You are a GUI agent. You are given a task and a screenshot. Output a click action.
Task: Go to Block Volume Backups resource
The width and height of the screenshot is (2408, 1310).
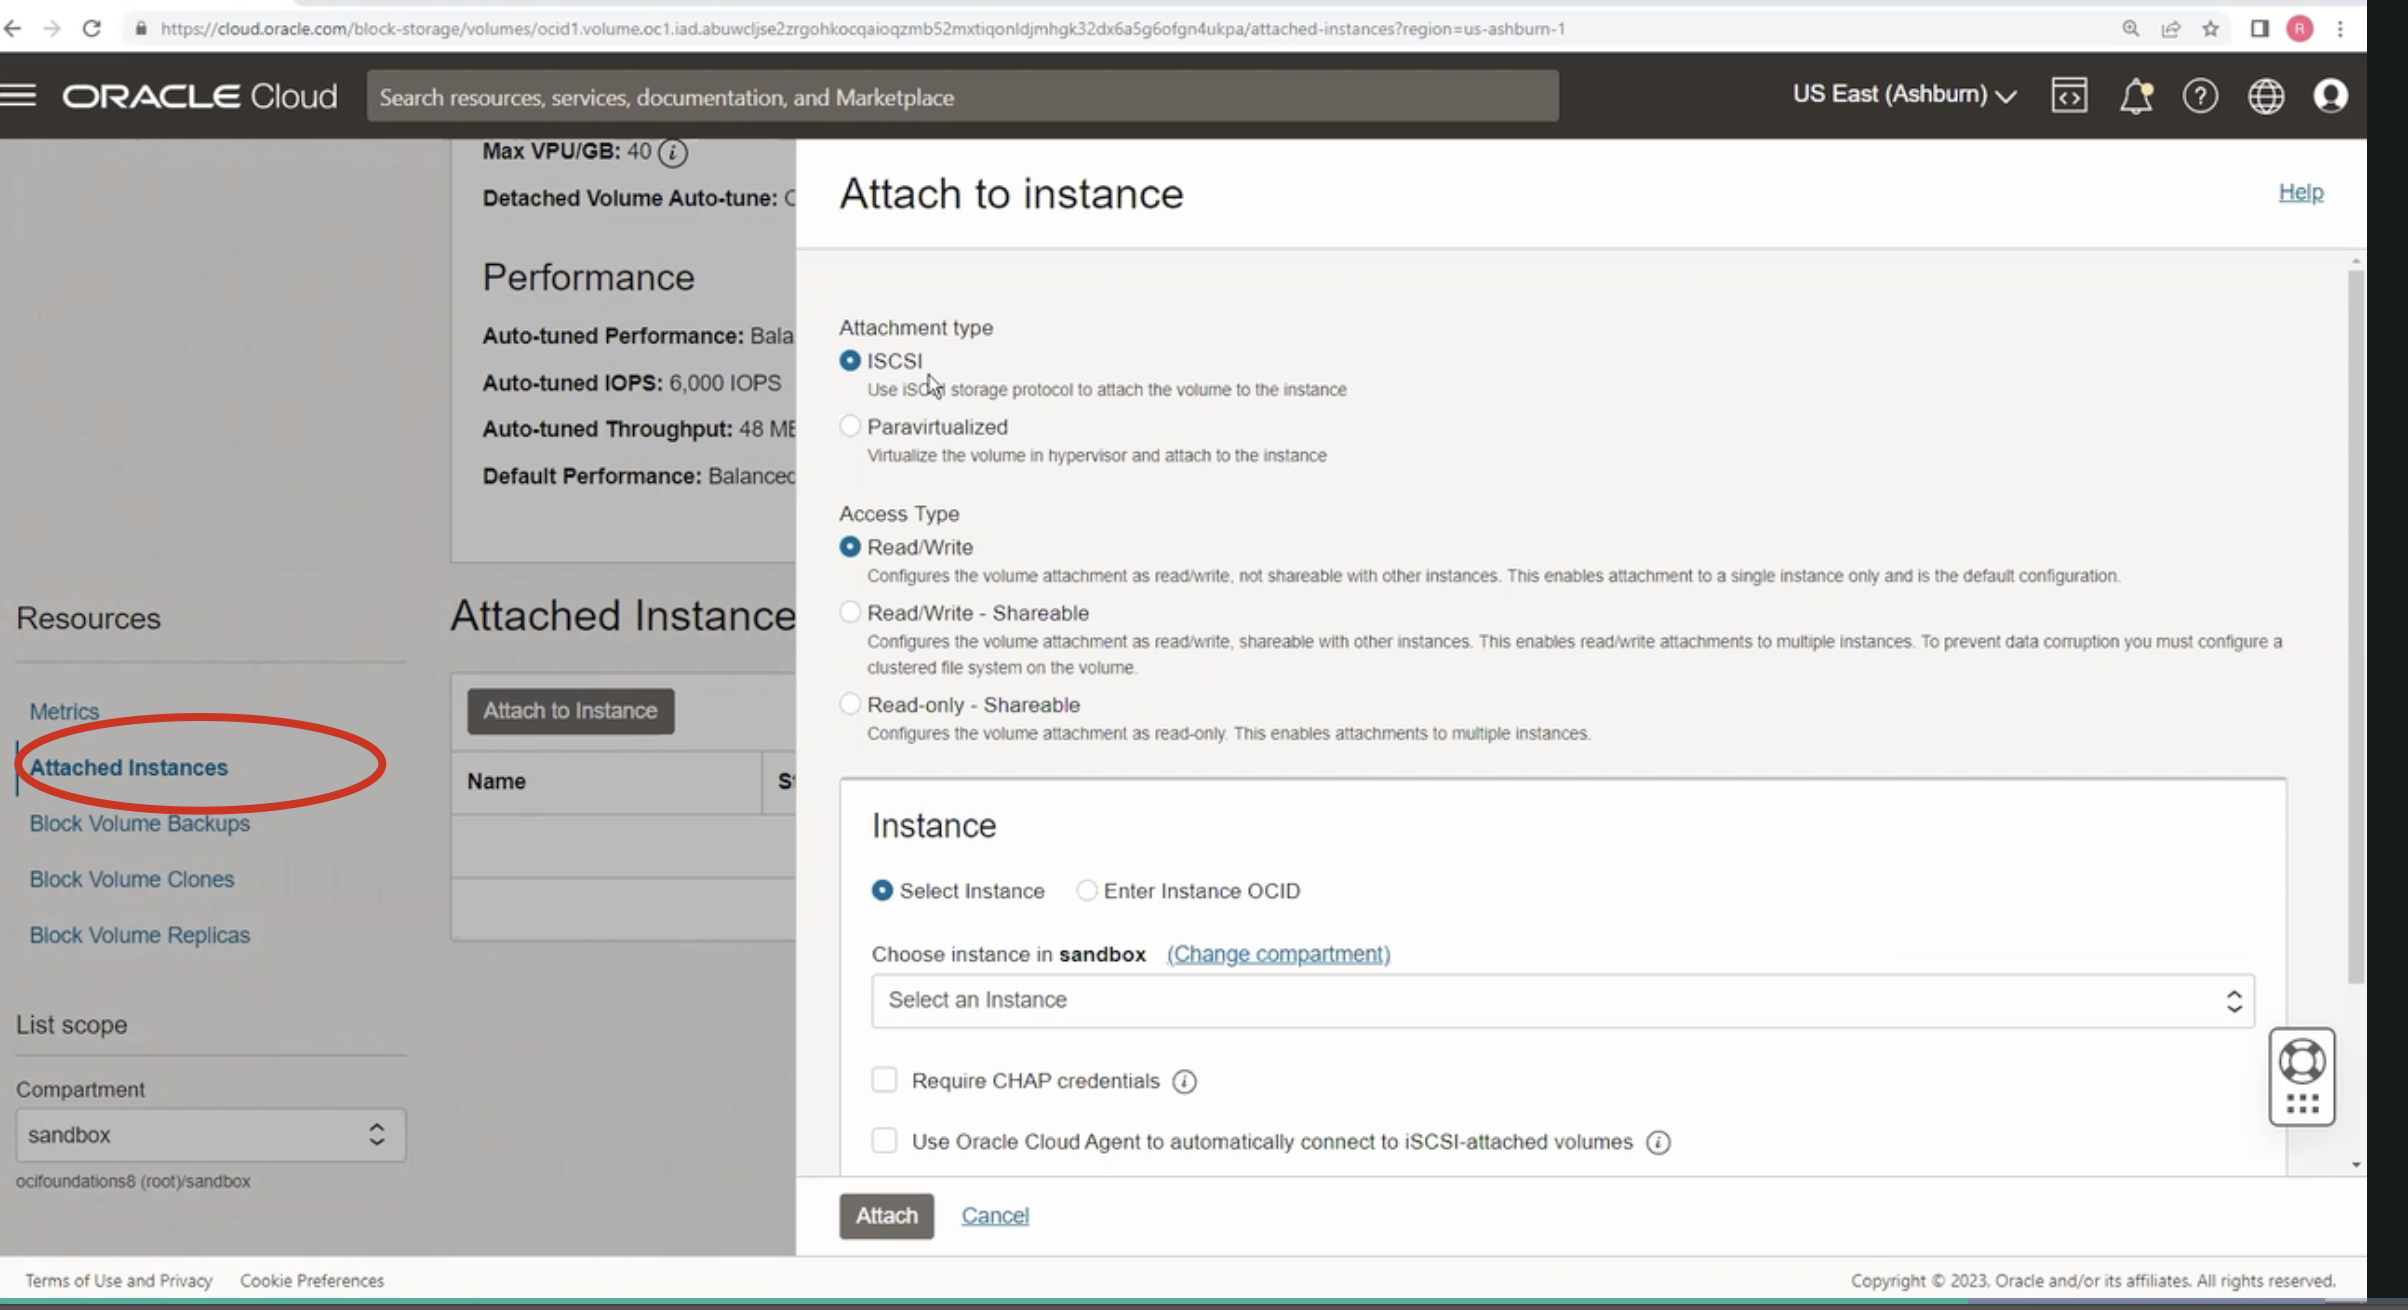click(140, 824)
